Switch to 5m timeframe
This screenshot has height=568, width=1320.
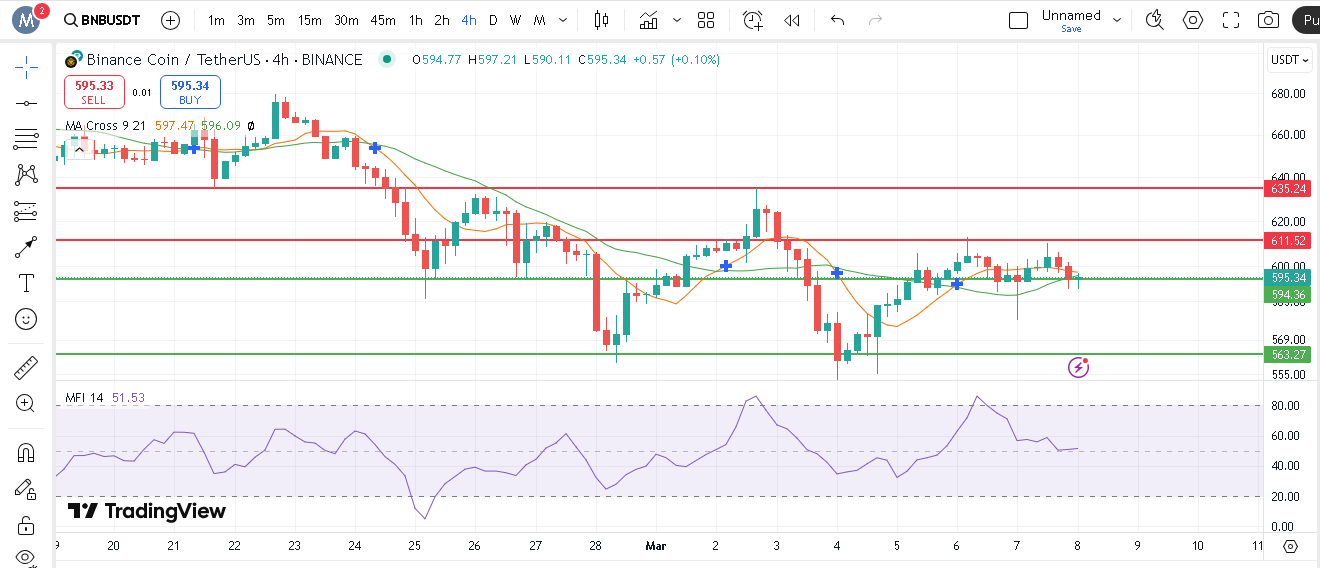(x=276, y=20)
